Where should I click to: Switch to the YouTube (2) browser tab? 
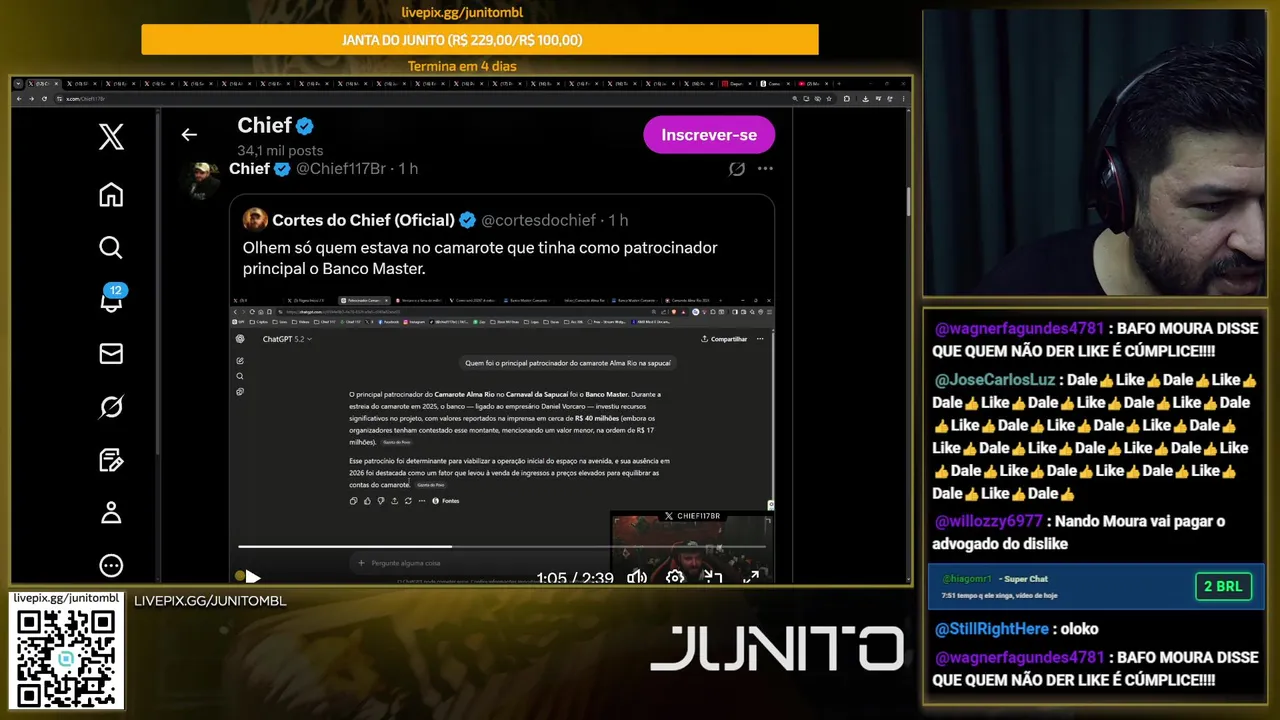[x=812, y=84]
